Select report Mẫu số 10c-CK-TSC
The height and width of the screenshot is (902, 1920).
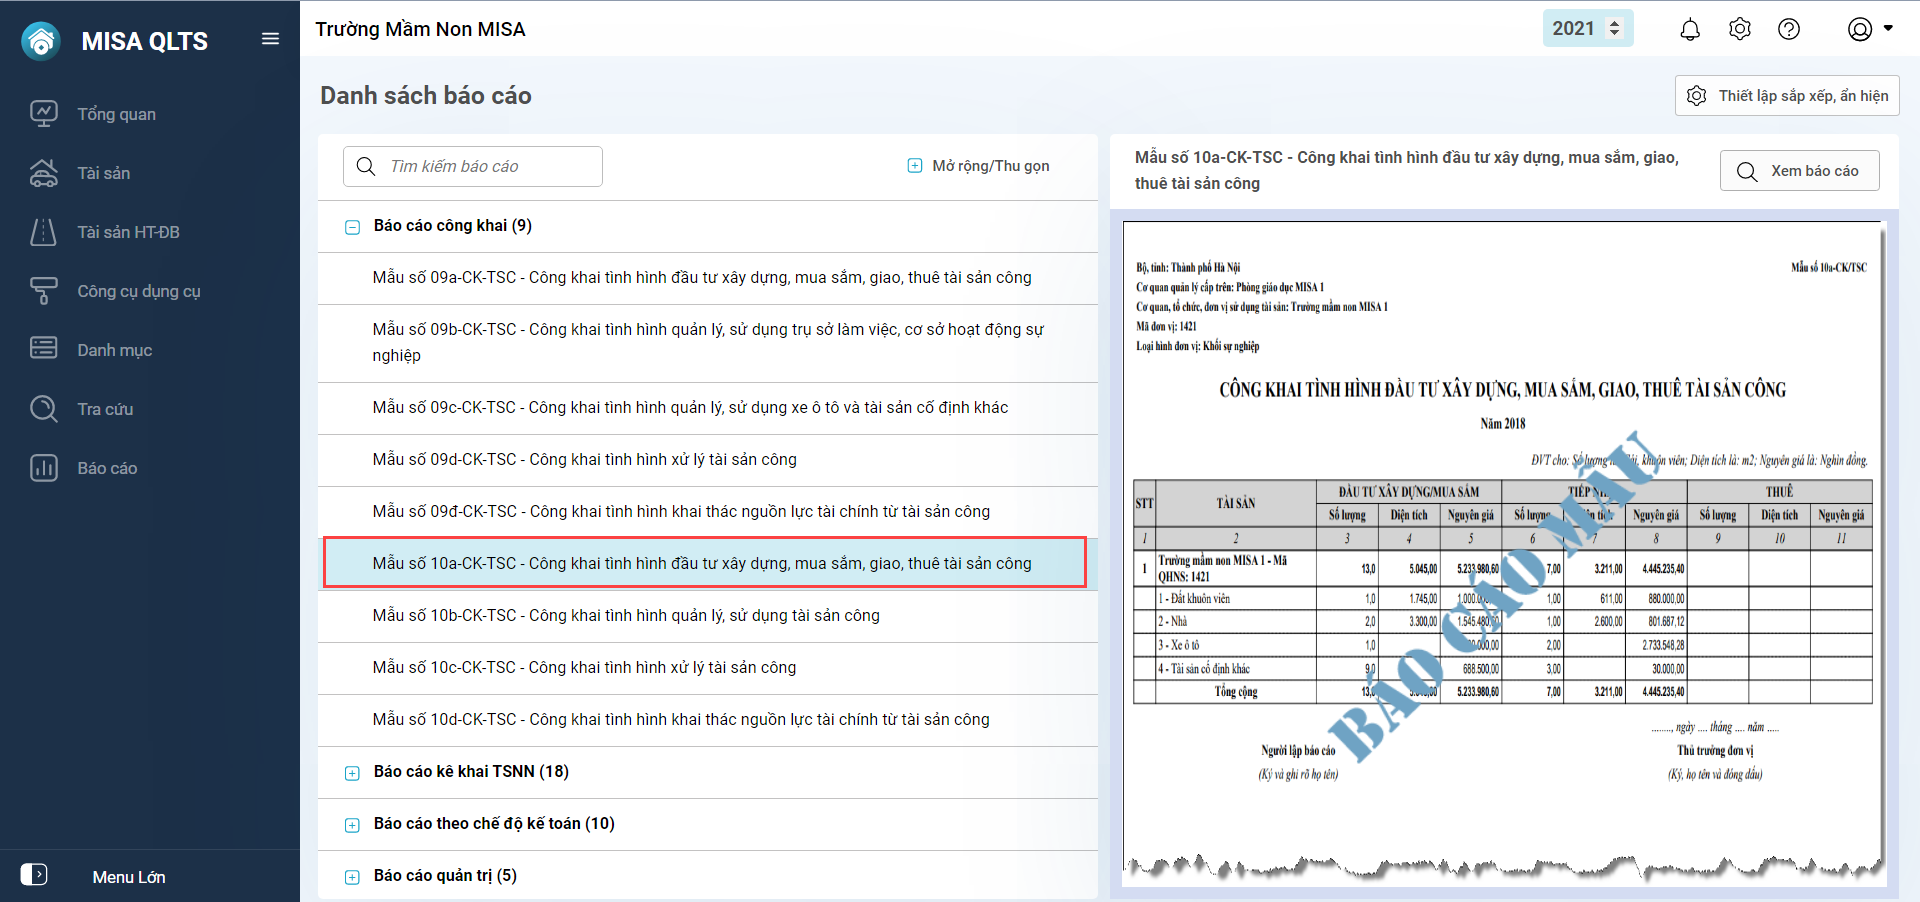(x=708, y=668)
